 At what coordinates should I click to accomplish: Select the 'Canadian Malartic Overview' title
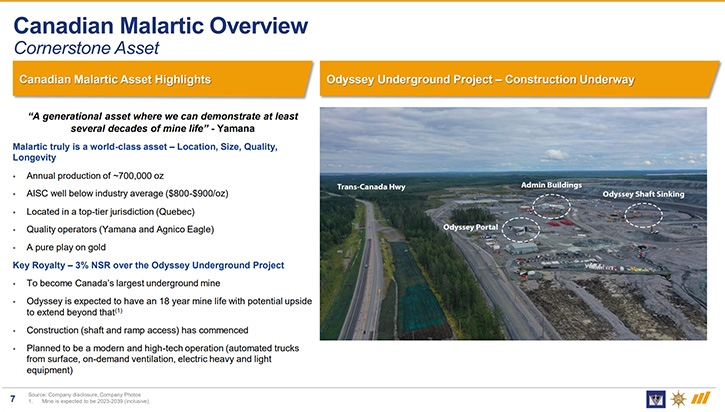[x=160, y=26]
